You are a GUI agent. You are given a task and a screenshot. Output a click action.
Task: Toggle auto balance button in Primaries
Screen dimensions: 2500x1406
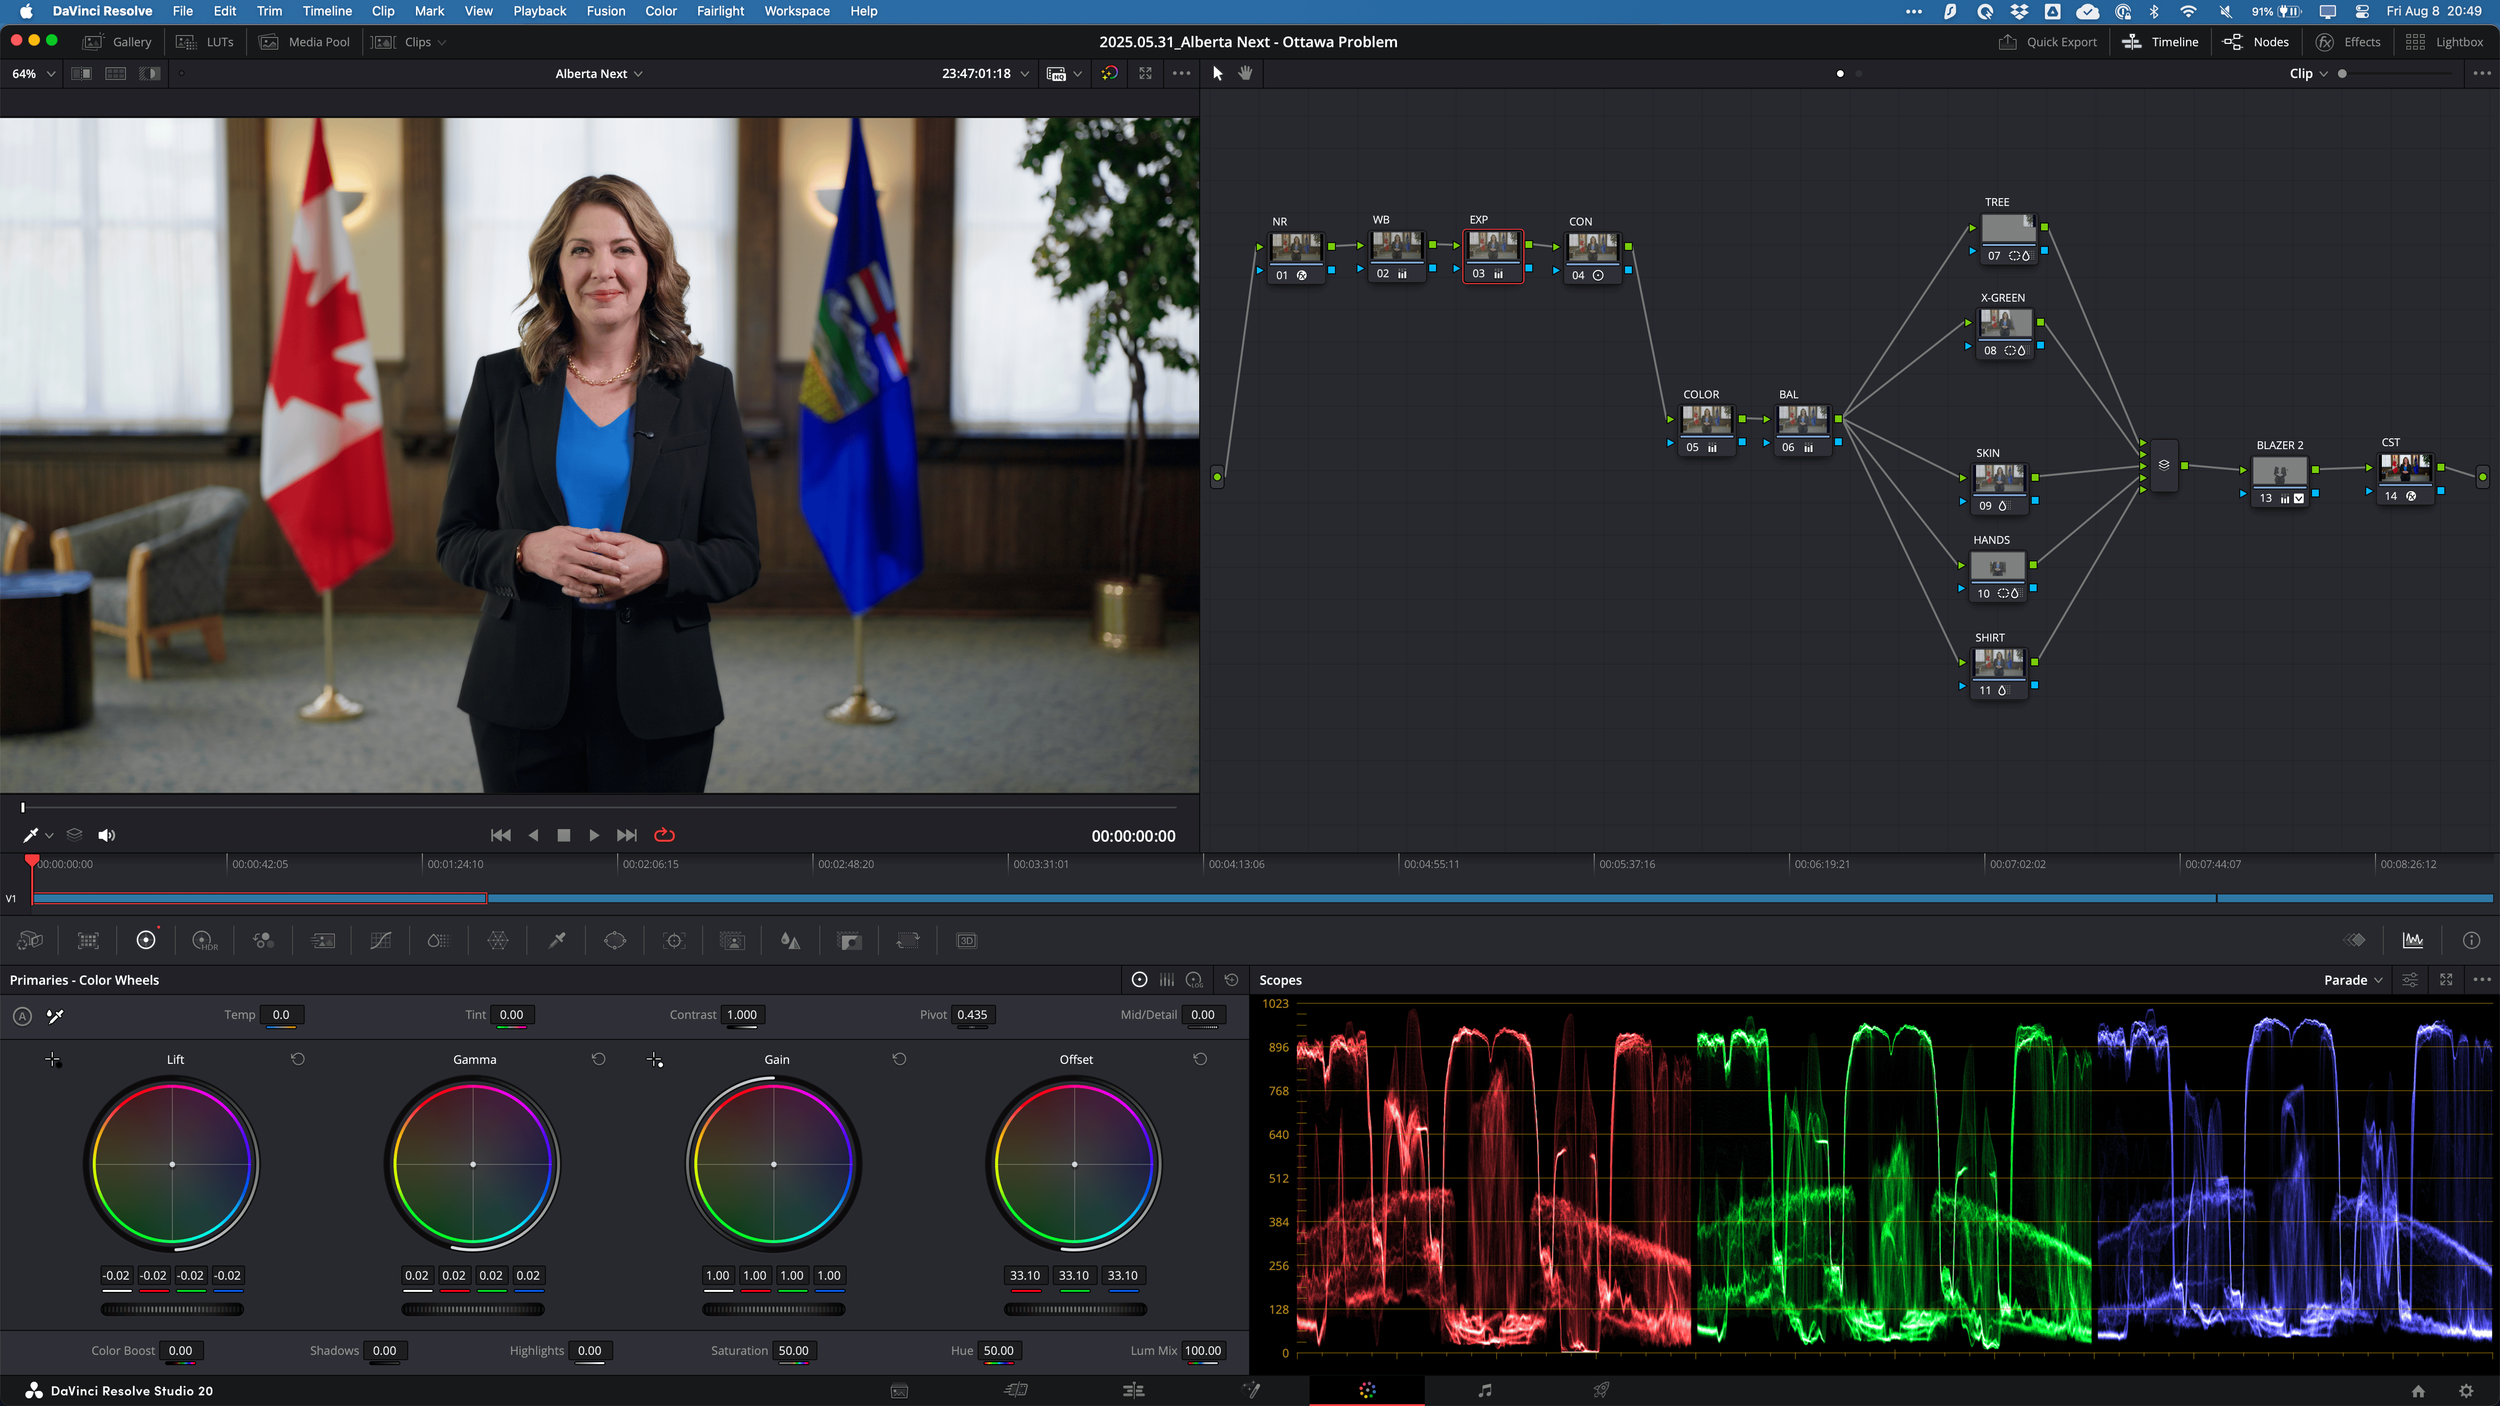[x=22, y=1016]
